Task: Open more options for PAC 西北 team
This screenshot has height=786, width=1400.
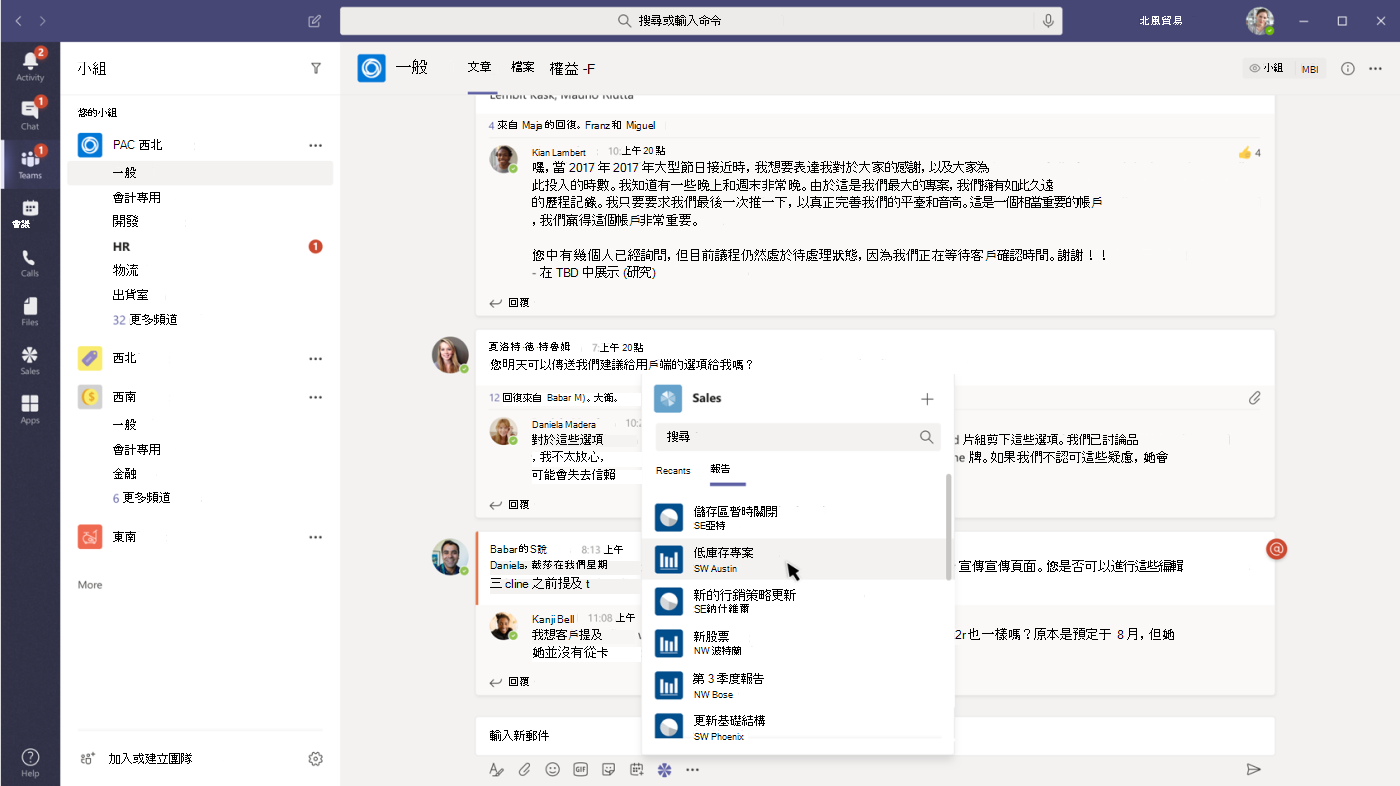Action: click(316, 145)
